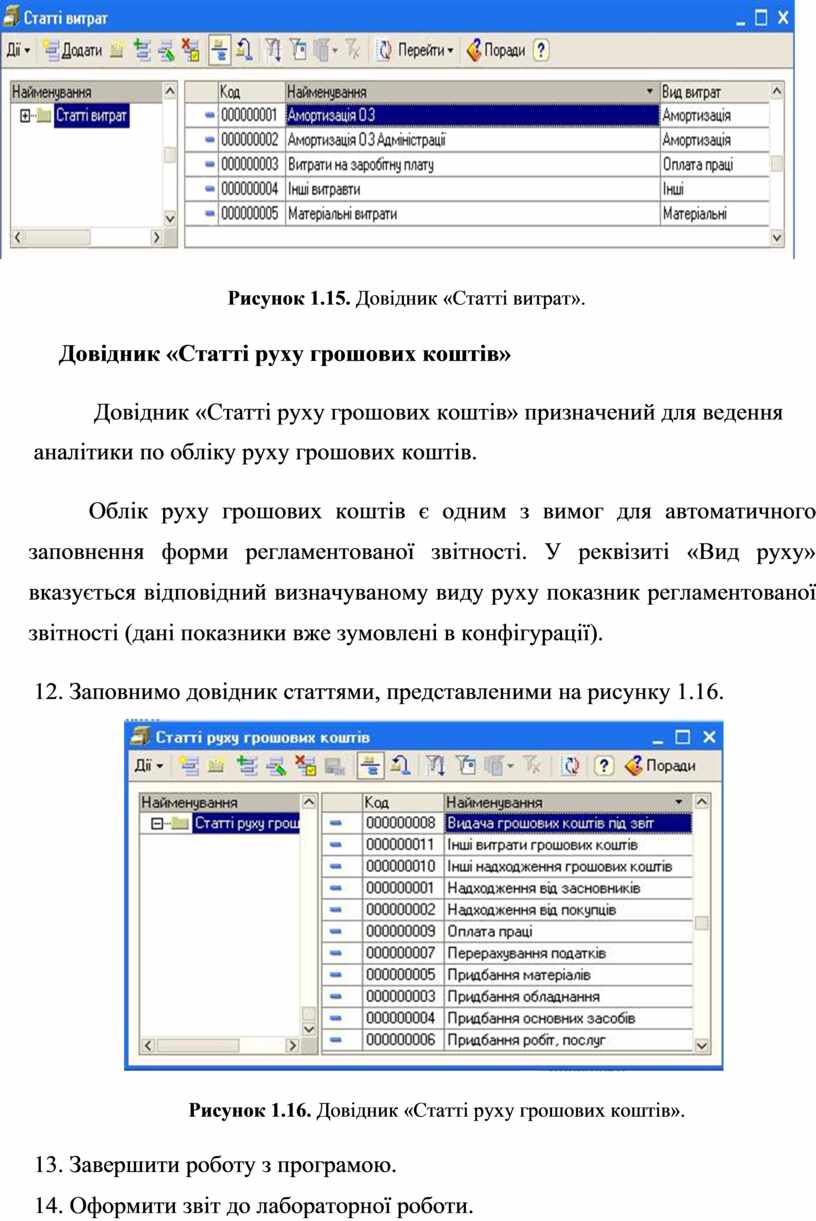Select the Інші витравти row
Viewport: 816px width, 1221px height.
tap(479, 189)
